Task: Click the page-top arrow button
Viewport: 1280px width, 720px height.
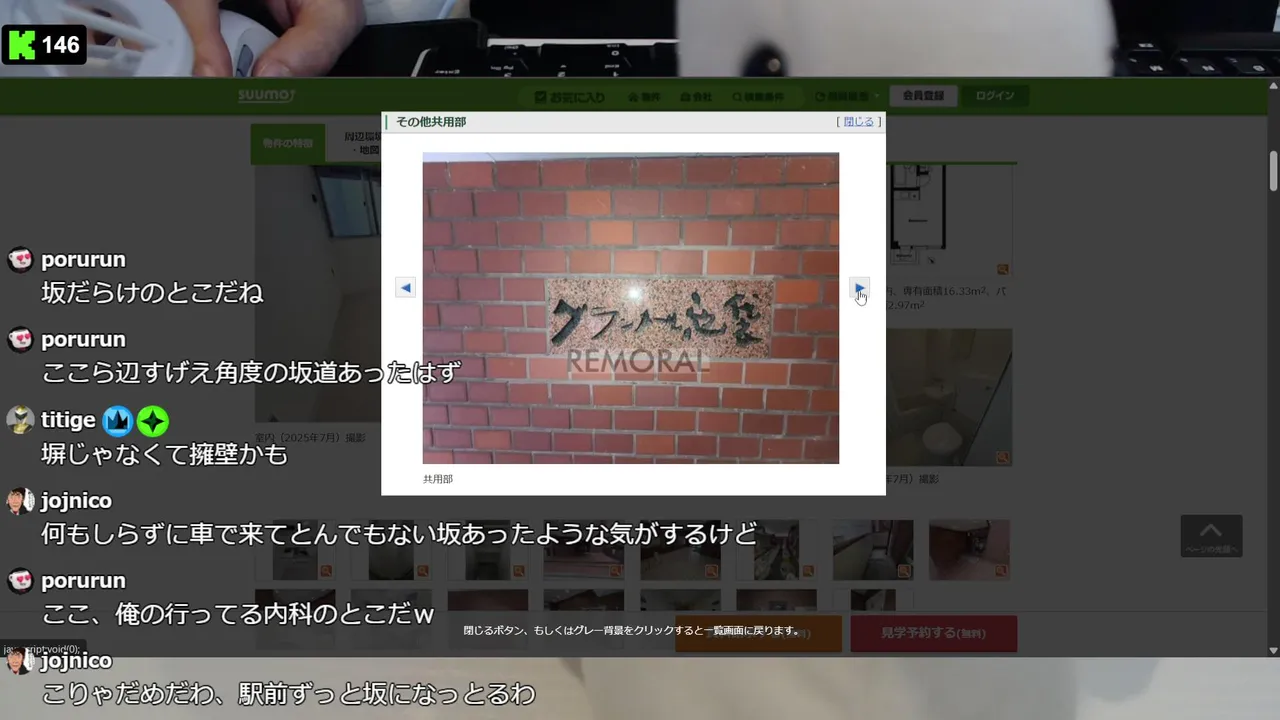Action: click(1211, 536)
